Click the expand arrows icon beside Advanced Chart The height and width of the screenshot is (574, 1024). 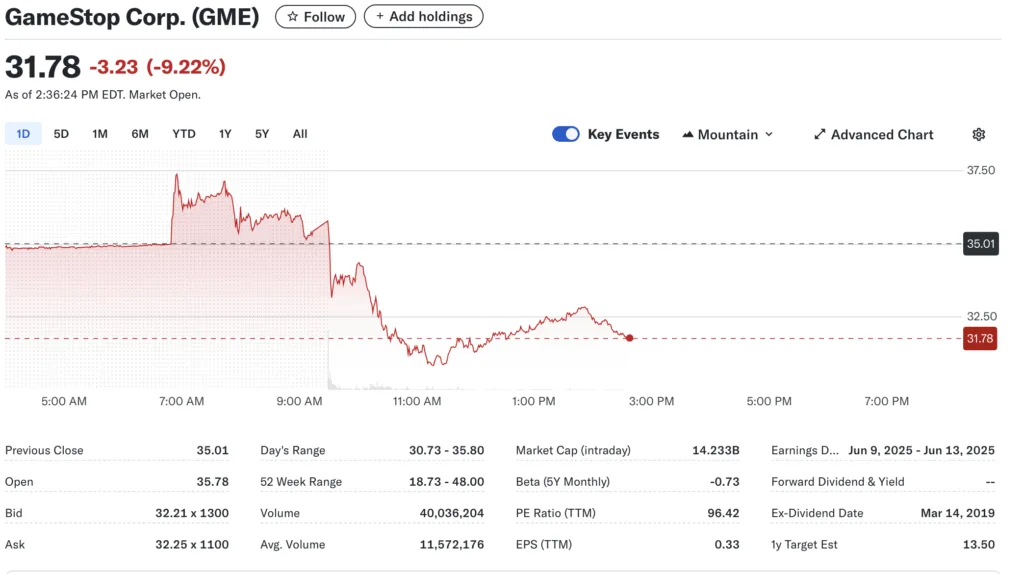820,135
